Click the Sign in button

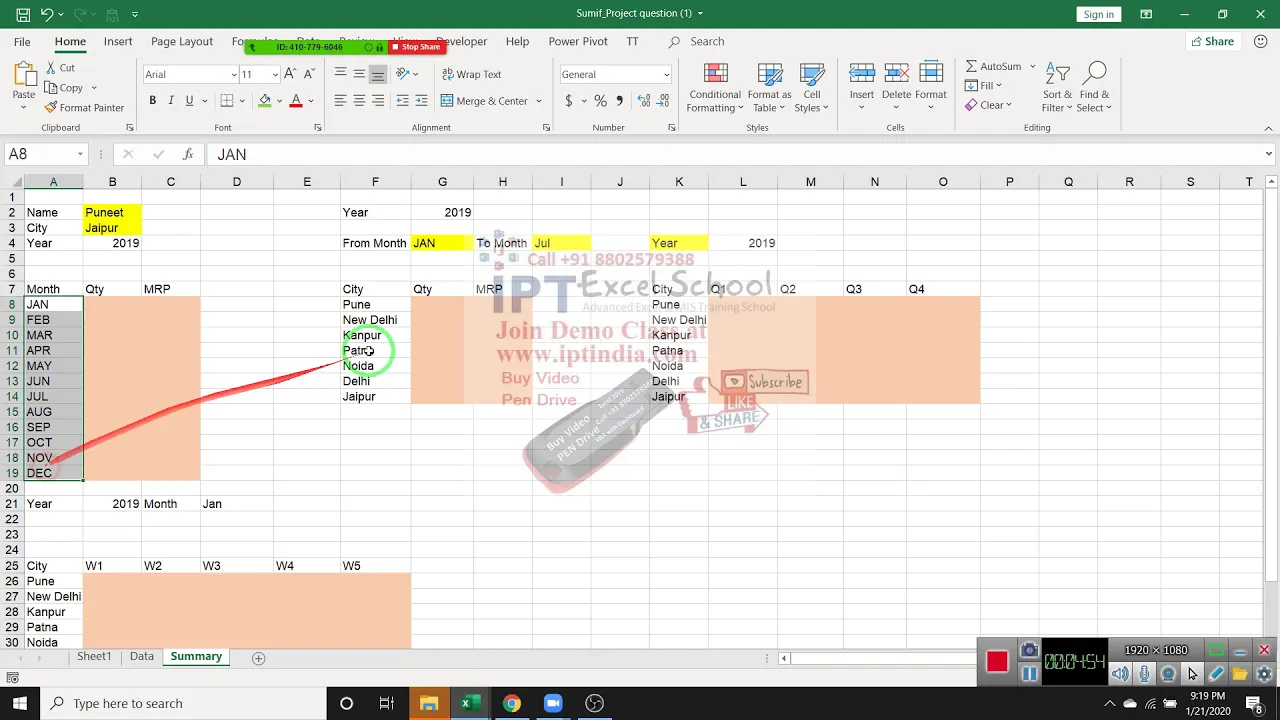(x=1098, y=14)
